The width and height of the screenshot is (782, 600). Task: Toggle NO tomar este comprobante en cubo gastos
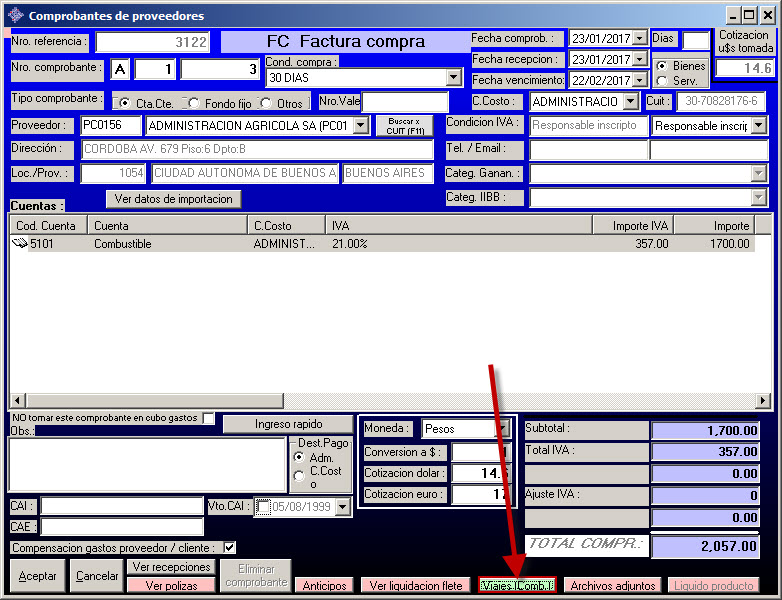point(208,418)
